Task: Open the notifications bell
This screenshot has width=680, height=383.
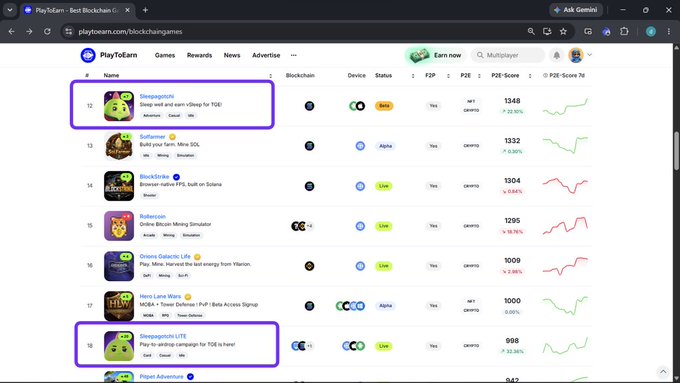Action: tap(556, 55)
